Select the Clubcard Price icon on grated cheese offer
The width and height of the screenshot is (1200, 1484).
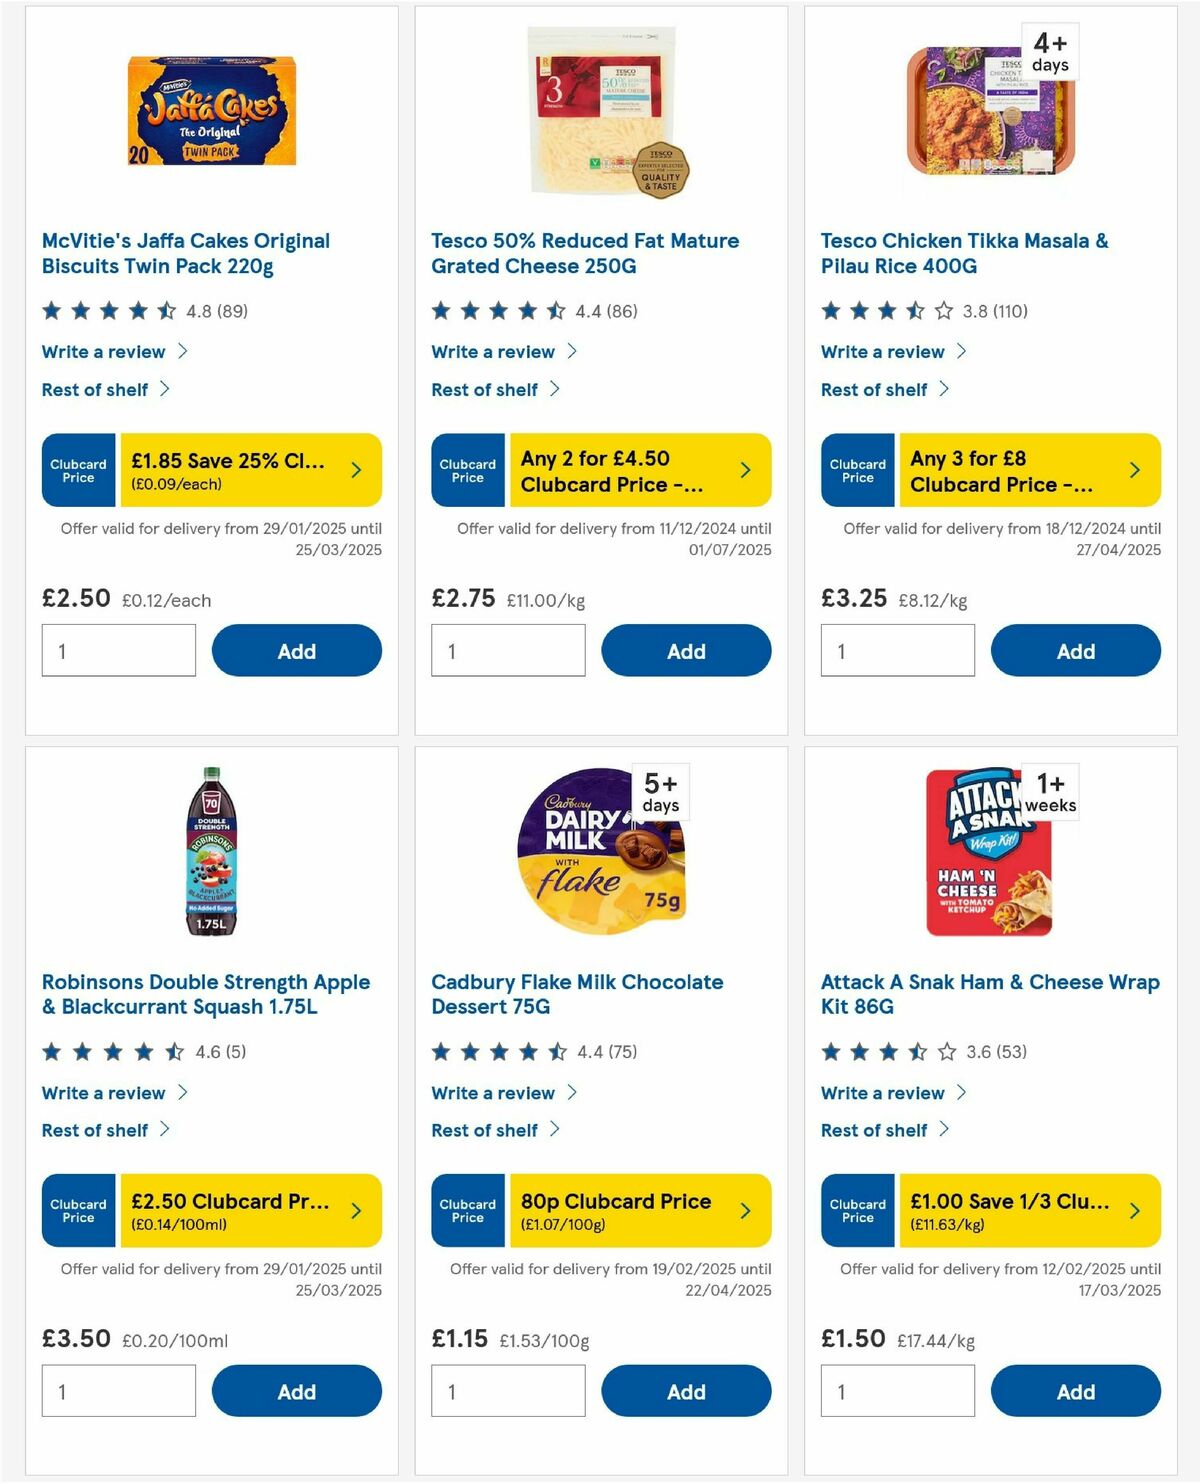click(467, 470)
